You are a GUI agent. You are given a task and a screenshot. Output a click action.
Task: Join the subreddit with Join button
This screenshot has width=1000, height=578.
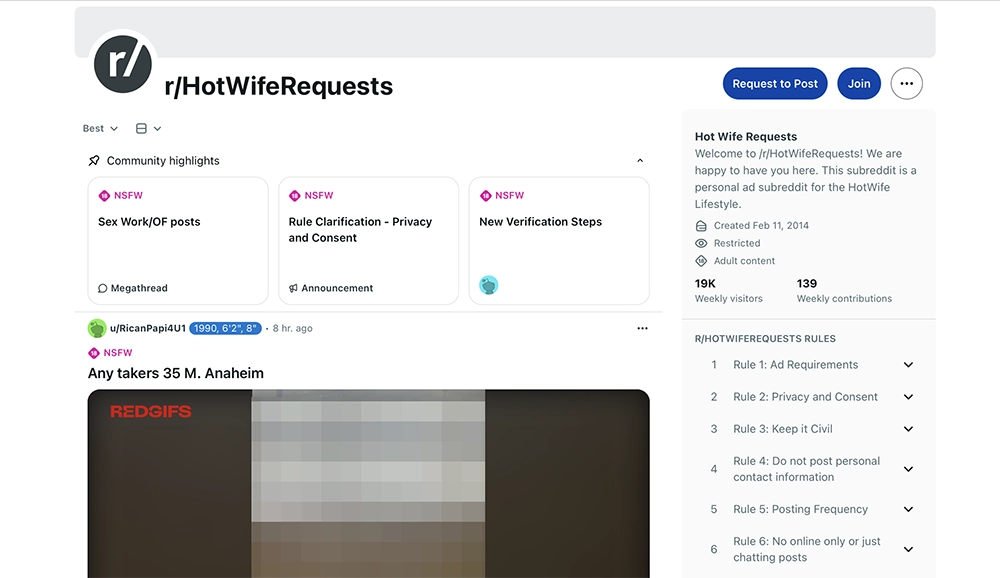click(x=859, y=84)
